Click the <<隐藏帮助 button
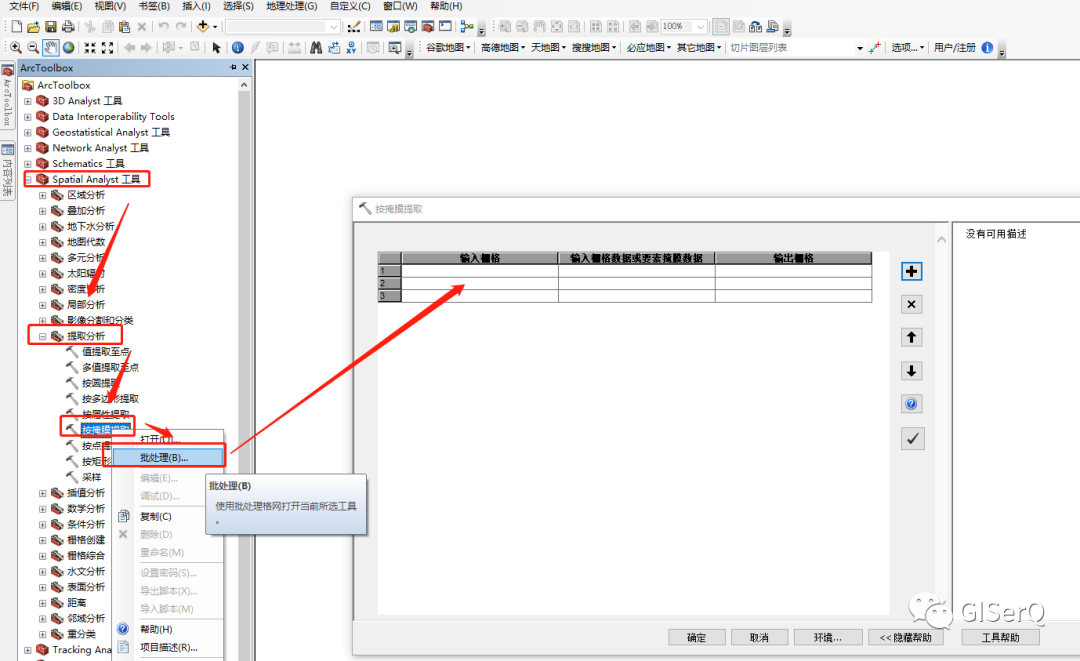 pyautogui.click(x=905, y=638)
